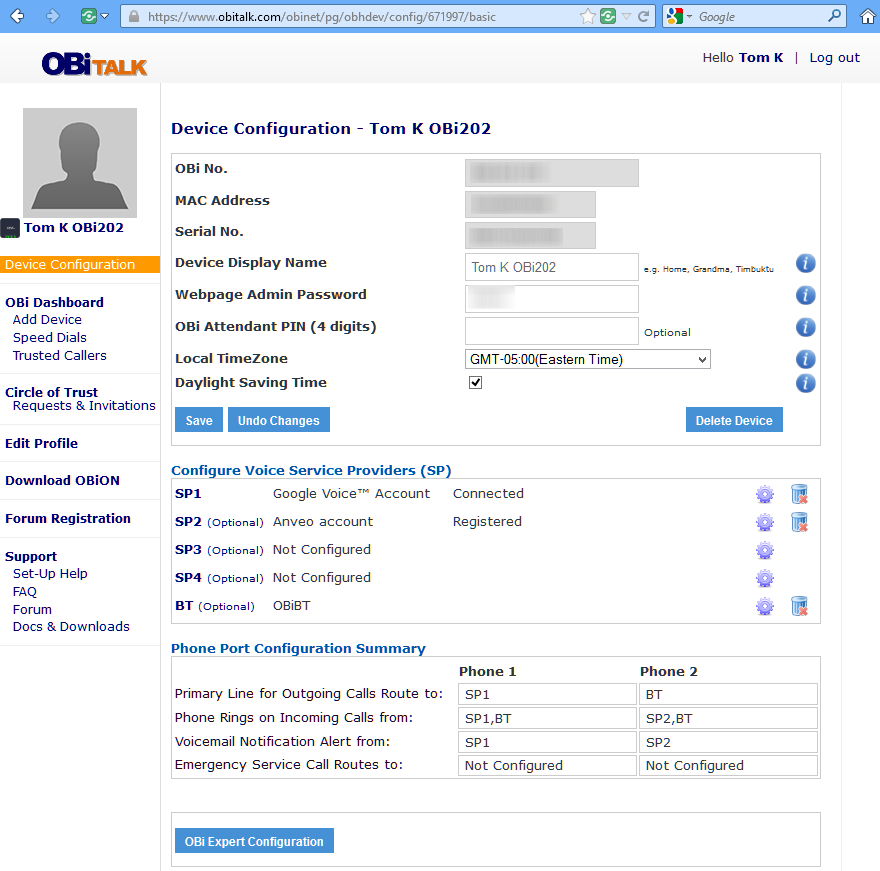Open the address bar history dropdown arrow
Viewport: 880px width, 871px height.
coord(626,16)
